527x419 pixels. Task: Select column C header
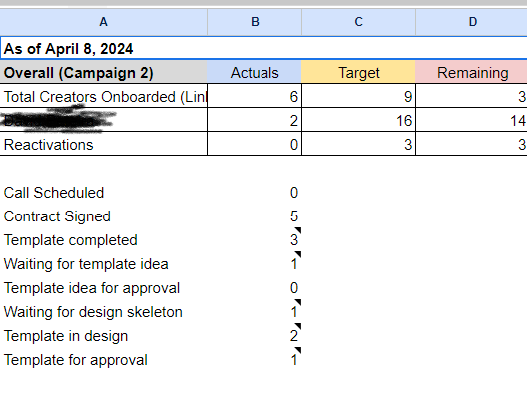[x=359, y=22]
